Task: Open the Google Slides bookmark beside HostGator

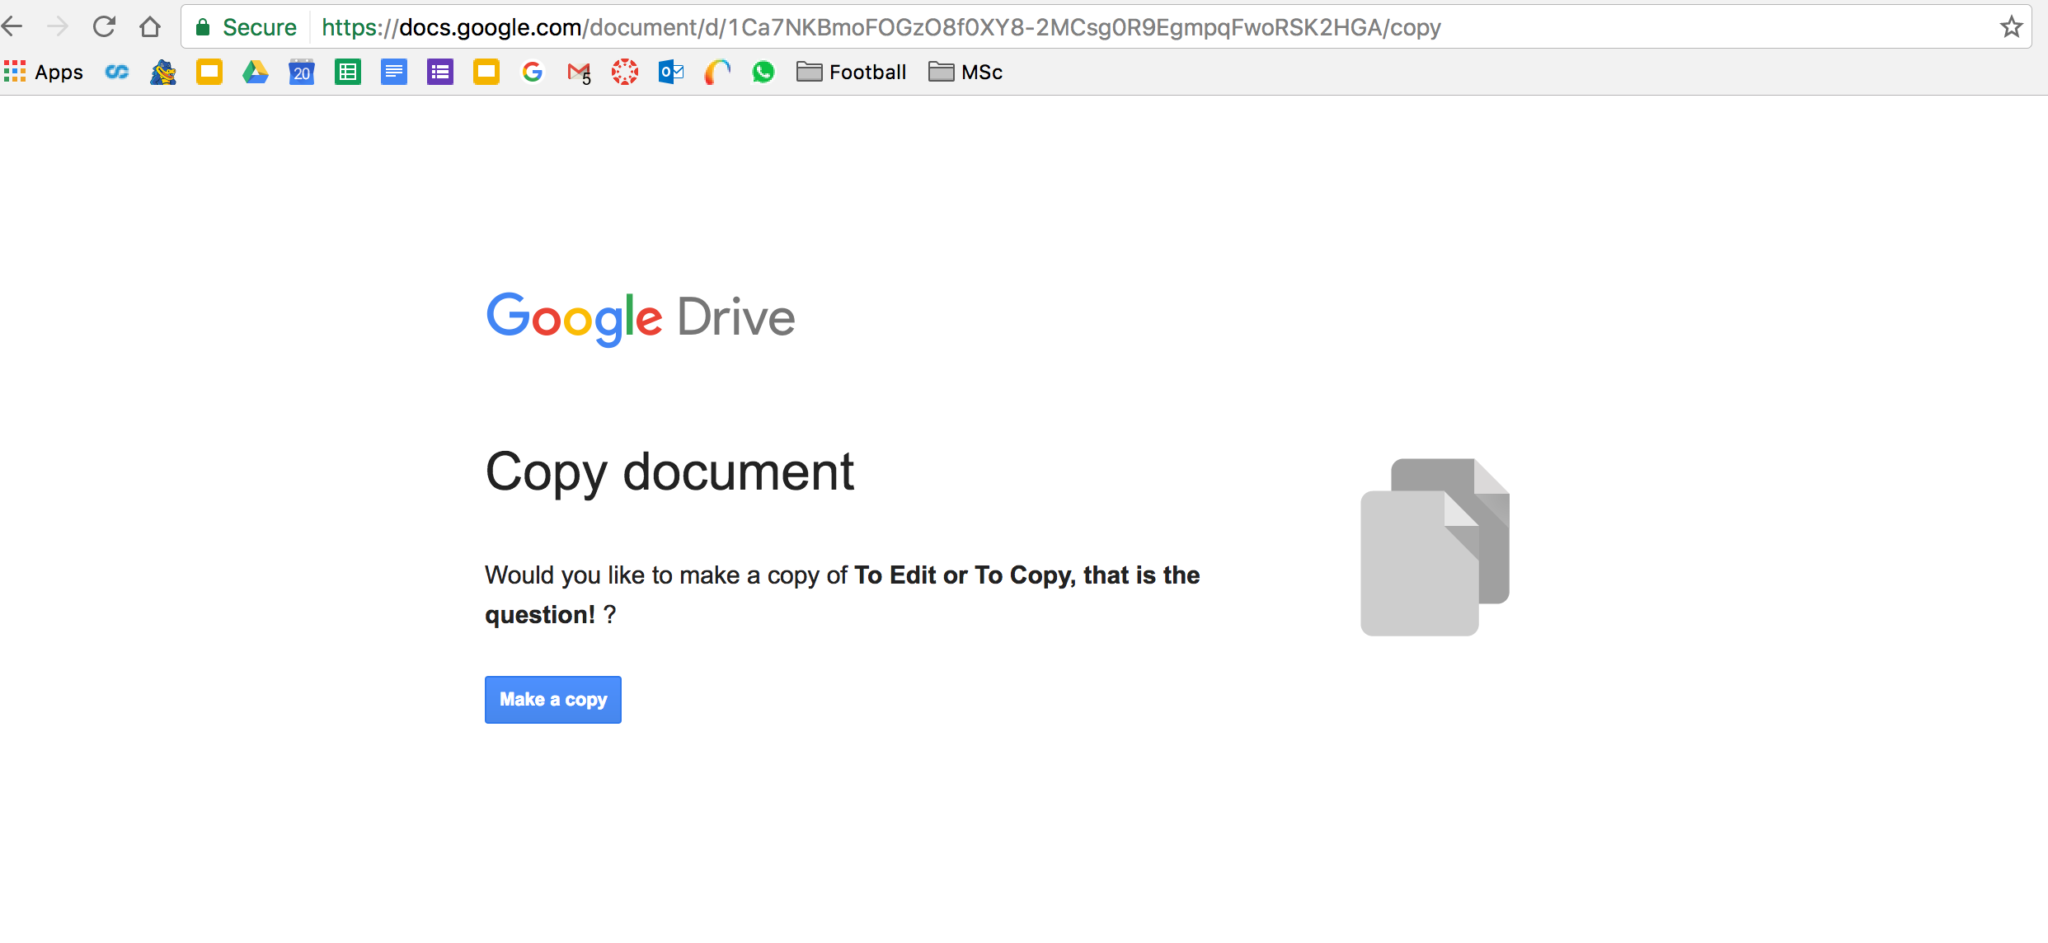Action: tap(209, 72)
